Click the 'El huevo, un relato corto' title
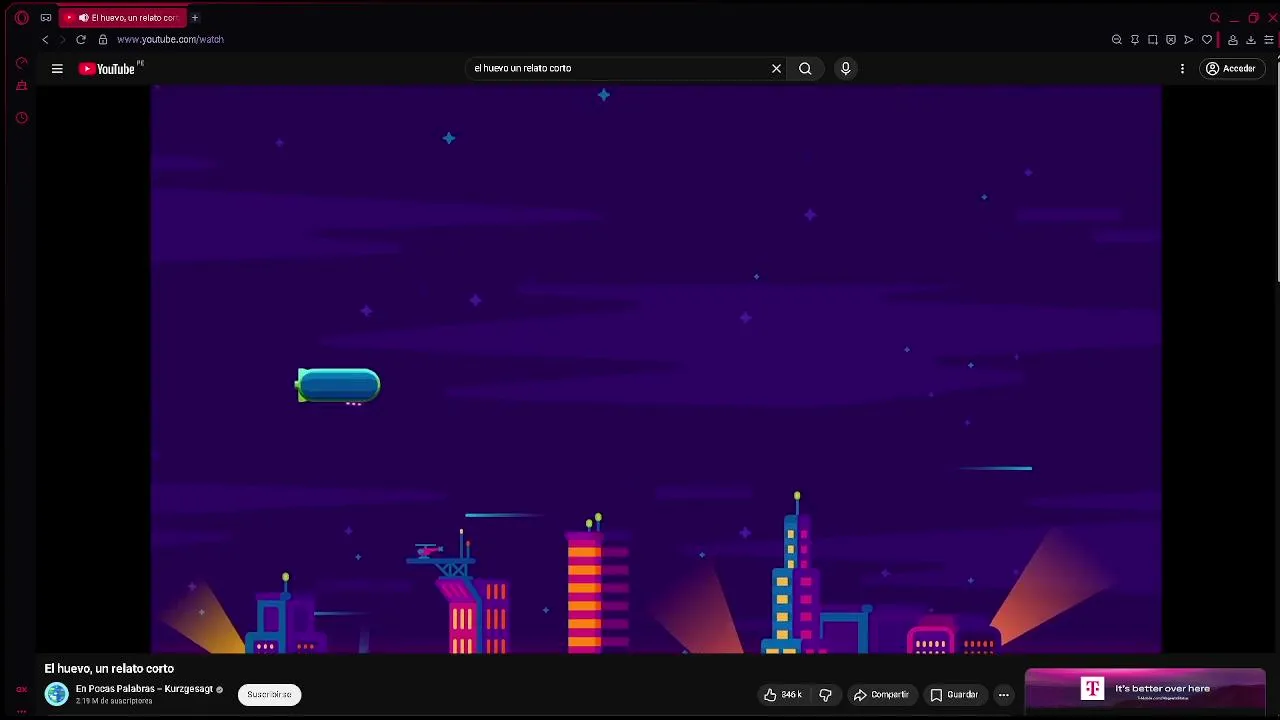Image resolution: width=1280 pixels, height=720 pixels. click(109, 668)
